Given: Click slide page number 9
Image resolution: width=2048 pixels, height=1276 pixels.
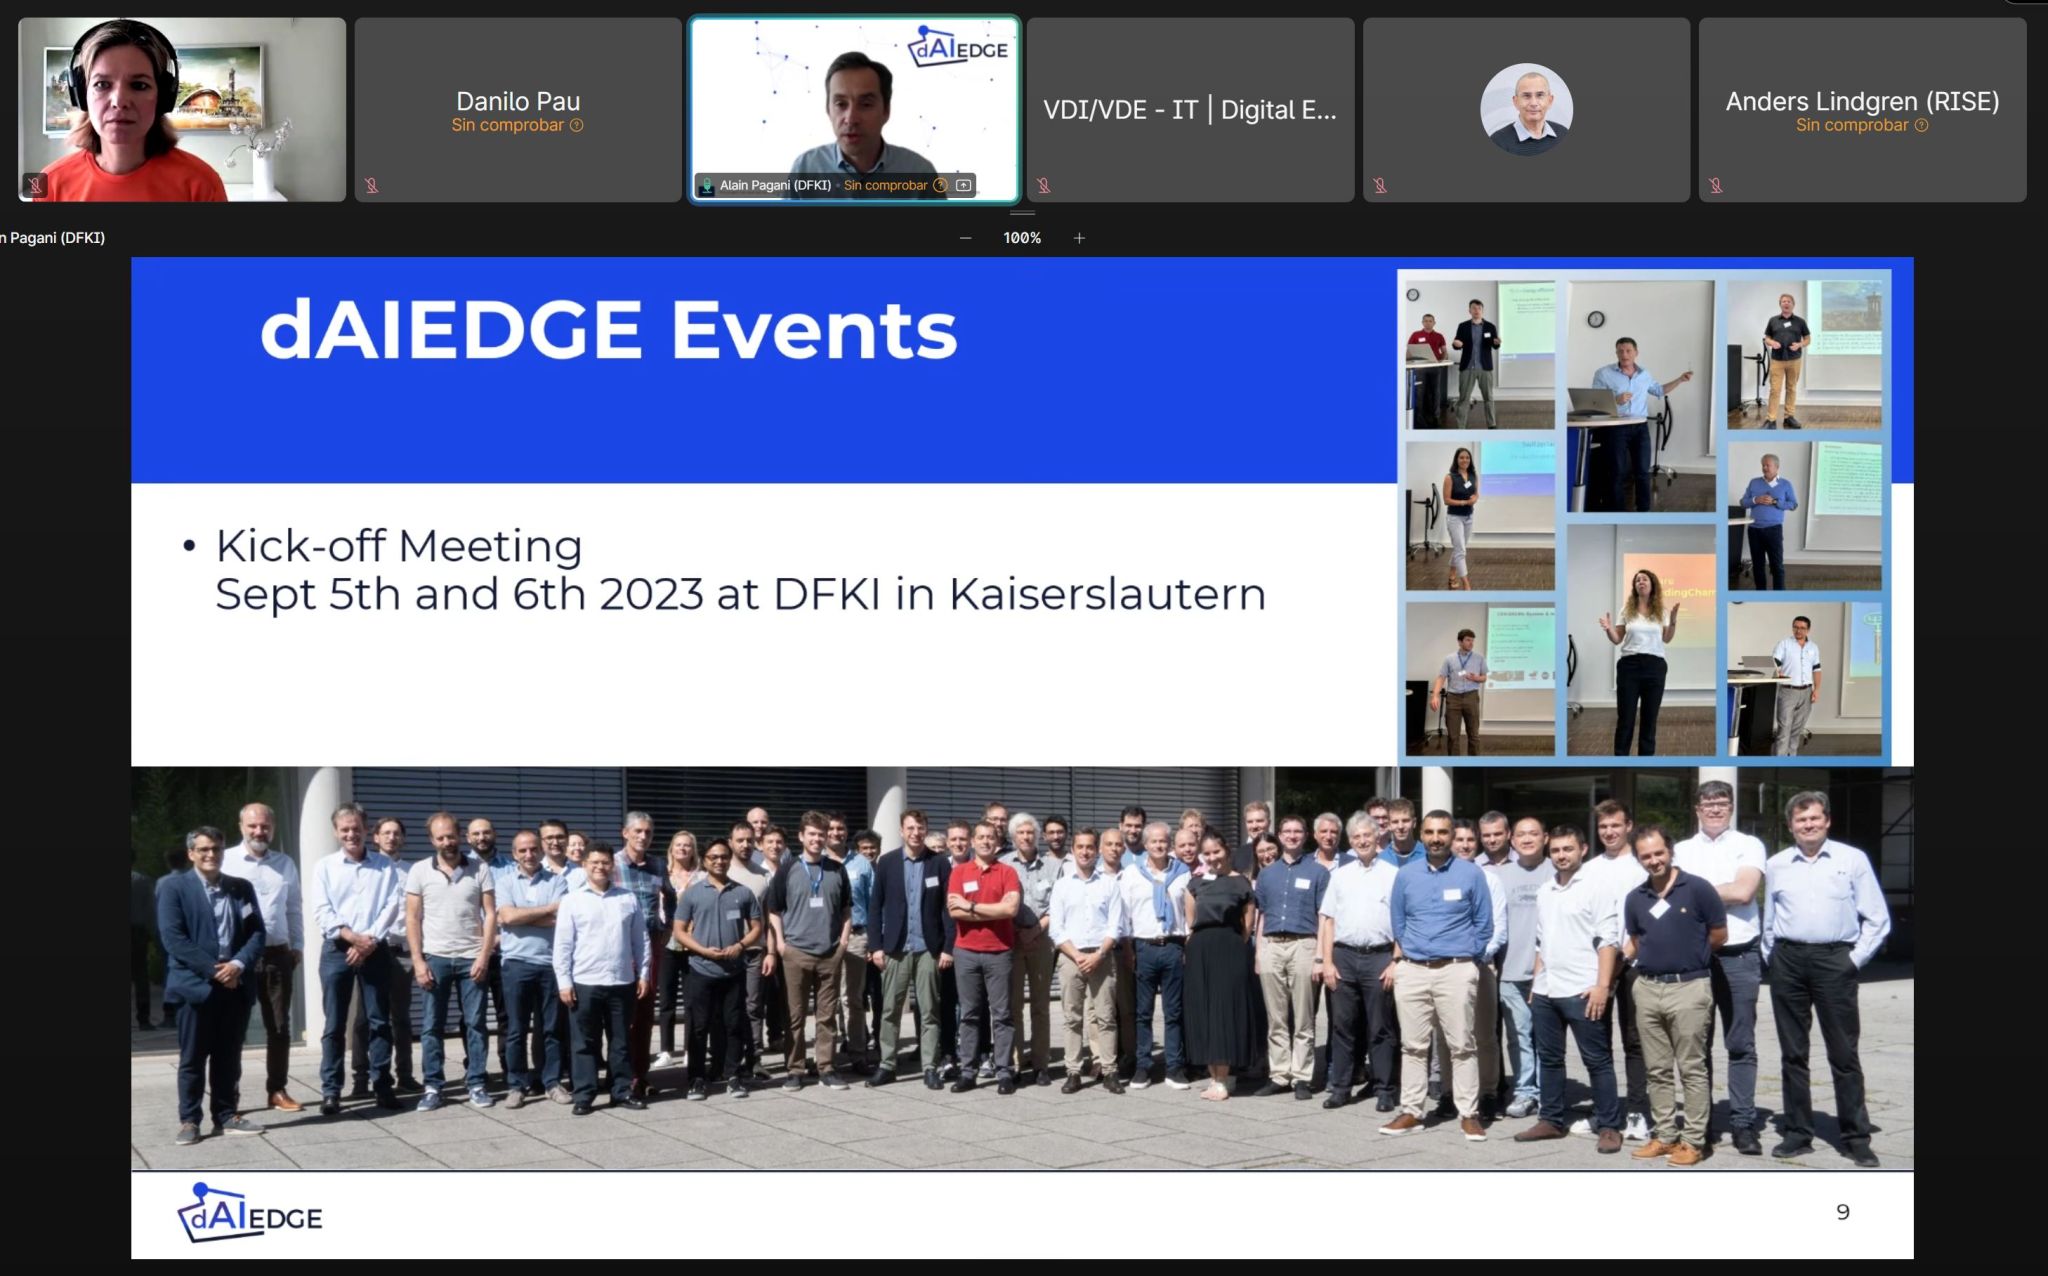Looking at the screenshot, I should pos(1843,1212).
